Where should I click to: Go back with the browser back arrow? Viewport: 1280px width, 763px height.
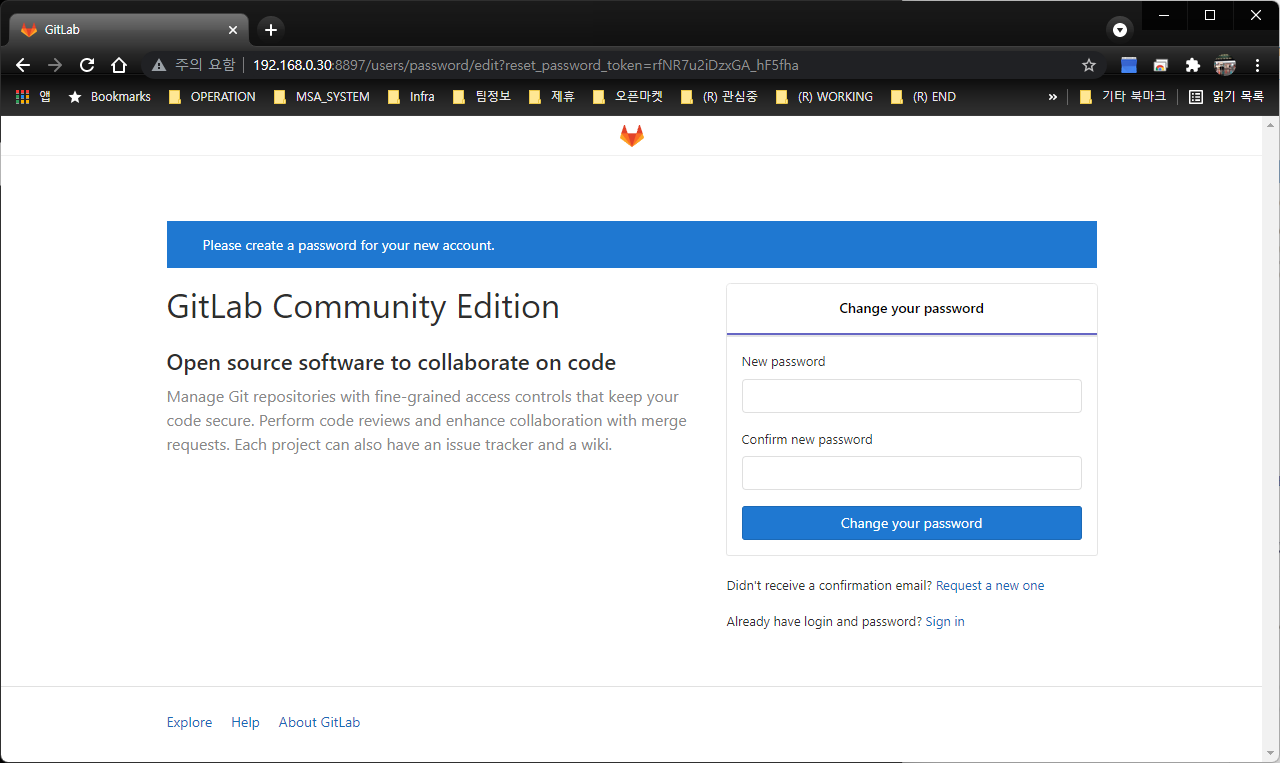(x=23, y=65)
